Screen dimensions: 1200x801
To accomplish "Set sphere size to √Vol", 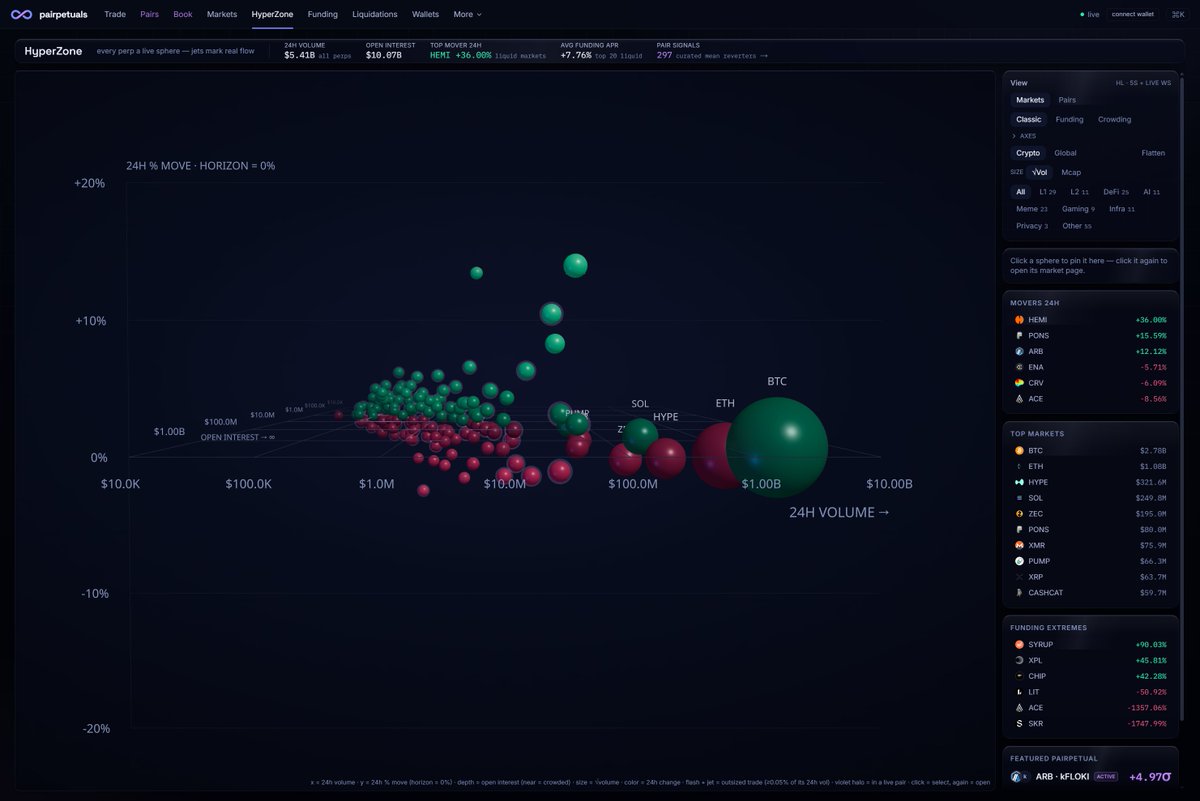I will click(x=1040, y=172).
